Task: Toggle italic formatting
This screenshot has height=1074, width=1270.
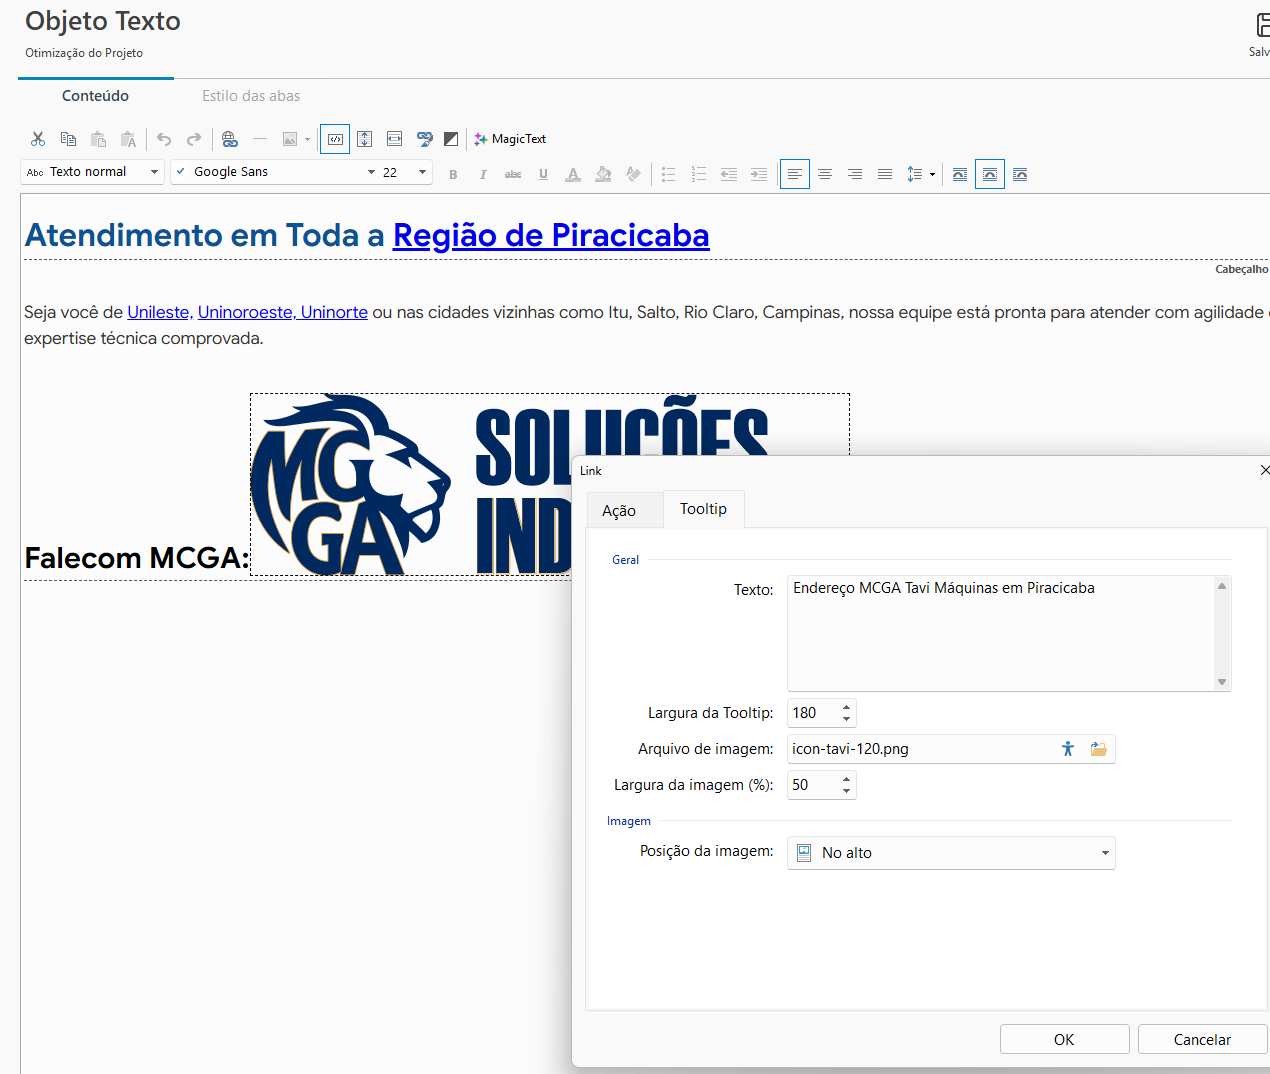Action: coord(483,174)
